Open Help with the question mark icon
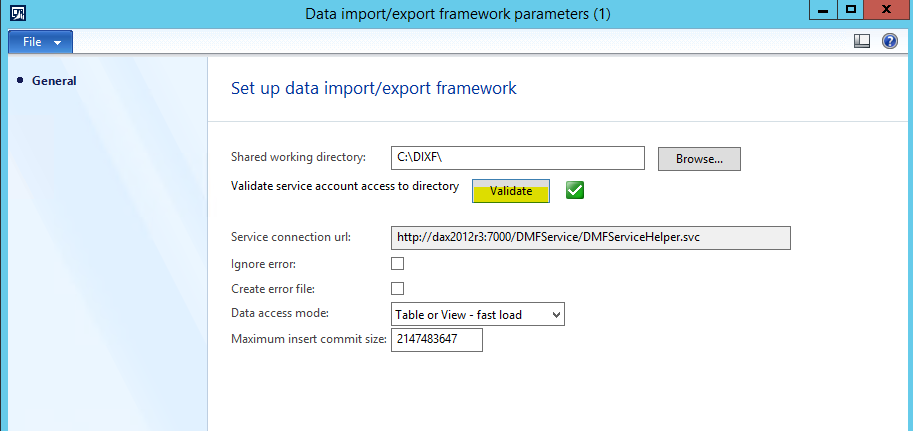This screenshot has height=431, width=913. 889,42
